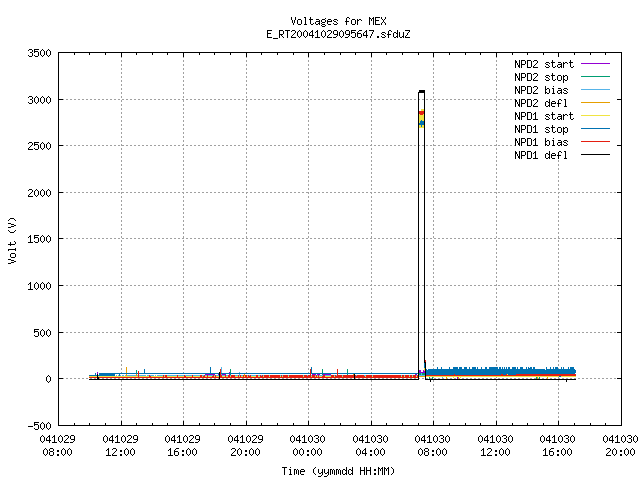Select the NPD2 stop legend label
The width and height of the screenshot is (640, 480).
coord(541,77)
